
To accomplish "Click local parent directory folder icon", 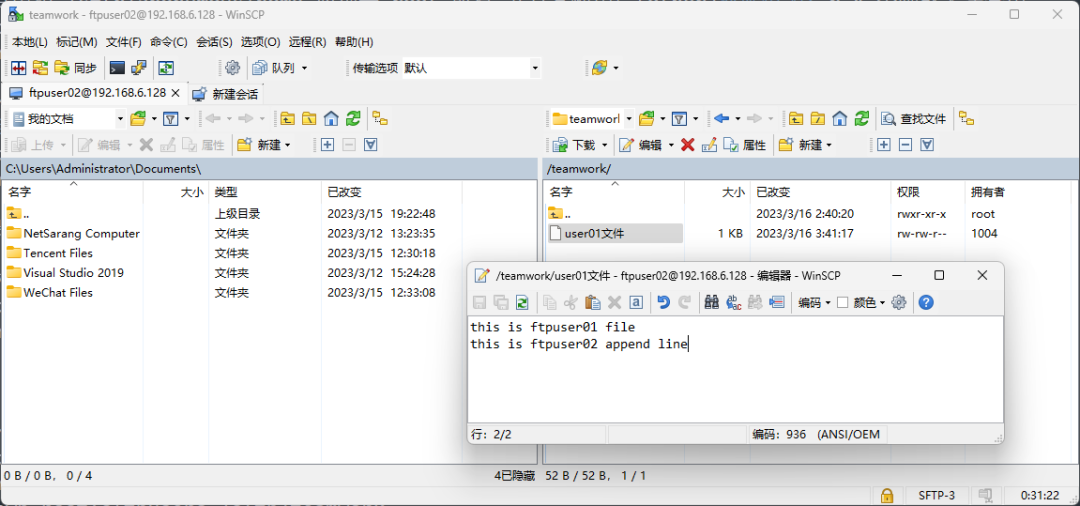I will point(287,118).
